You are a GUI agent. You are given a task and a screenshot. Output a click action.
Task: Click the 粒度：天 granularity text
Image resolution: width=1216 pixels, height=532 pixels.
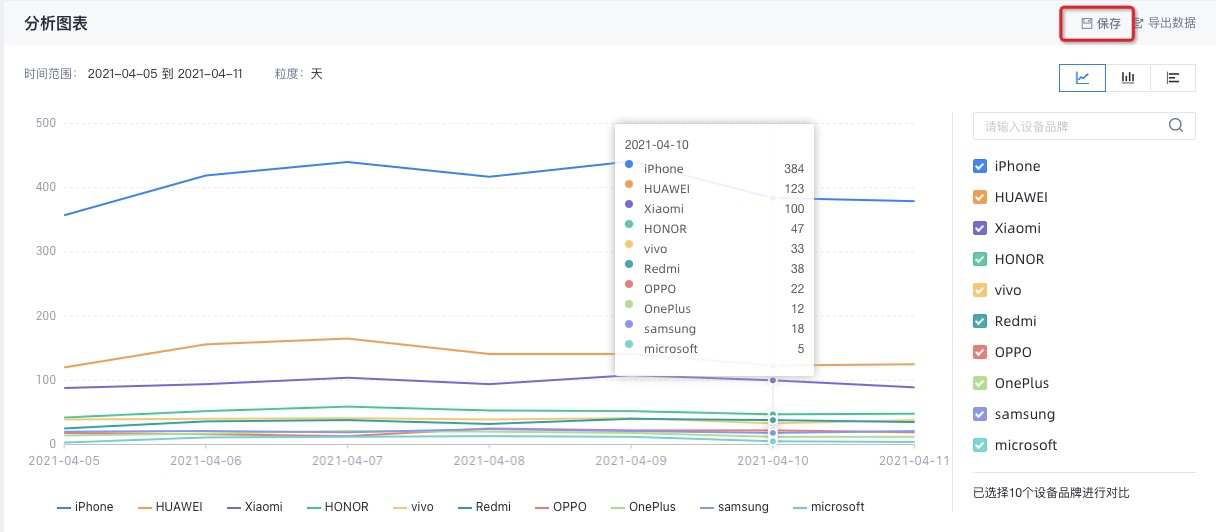tap(299, 74)
